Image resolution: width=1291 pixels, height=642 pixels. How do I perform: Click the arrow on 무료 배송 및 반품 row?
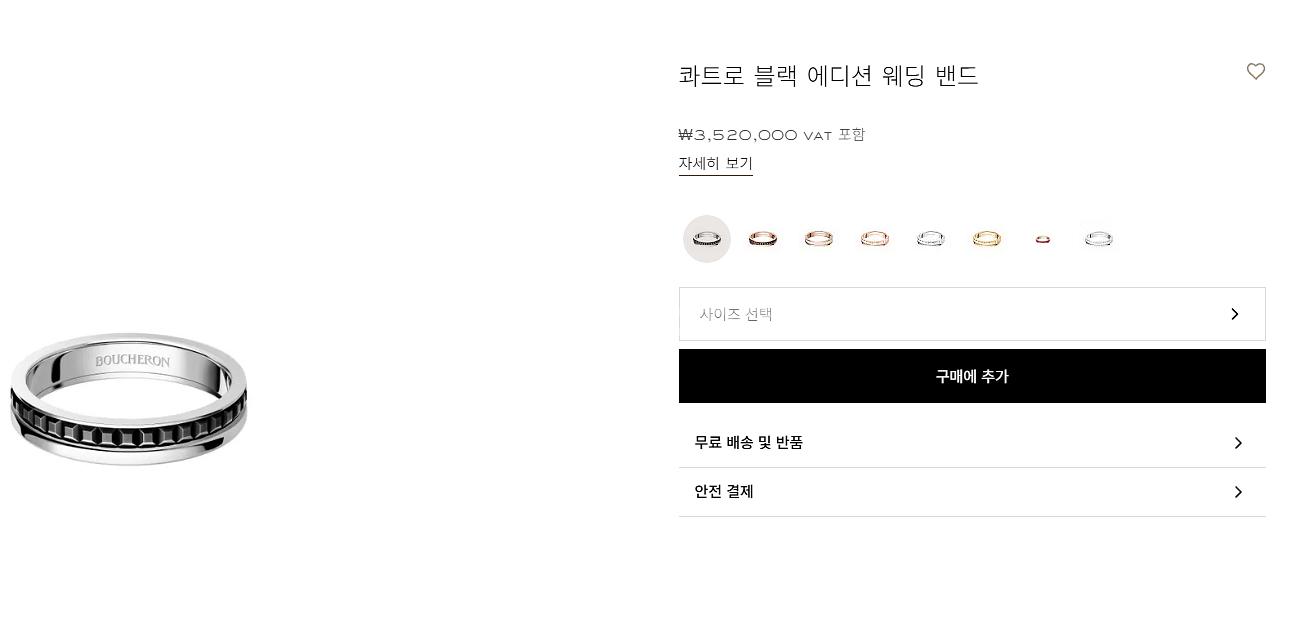(x=1238, y=443)
